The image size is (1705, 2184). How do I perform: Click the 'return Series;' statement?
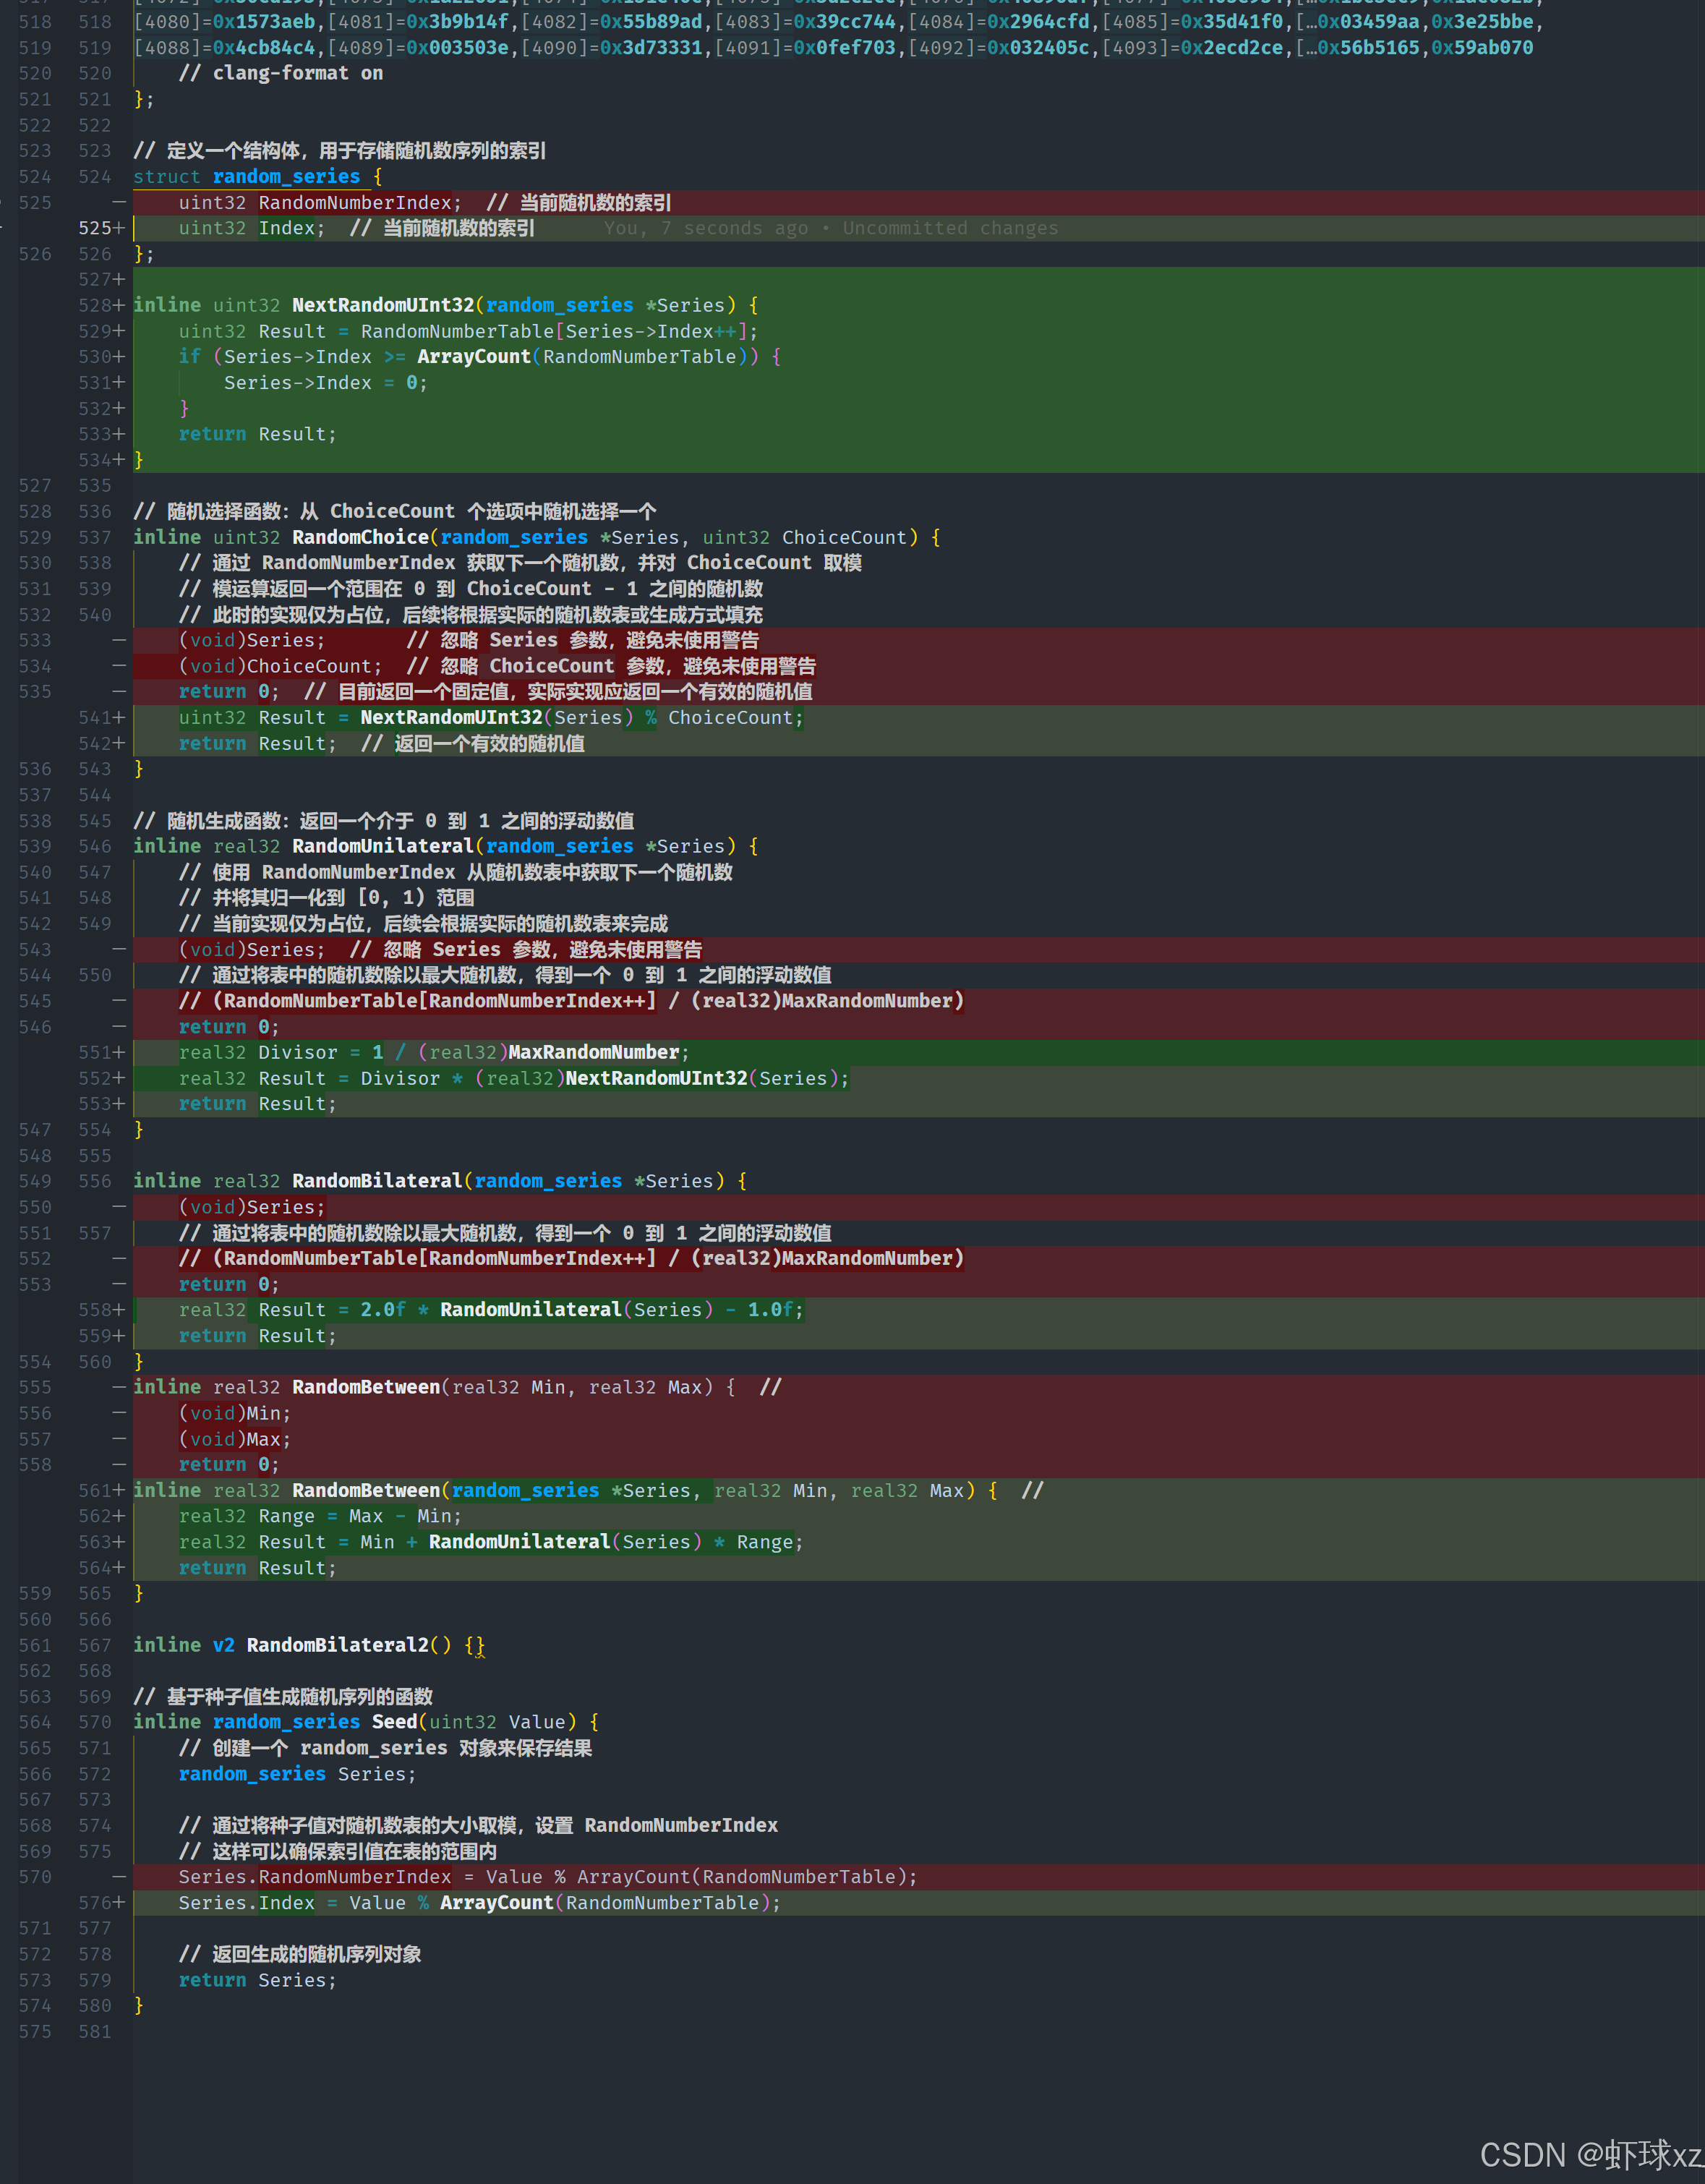click(x=258, y=1980)
